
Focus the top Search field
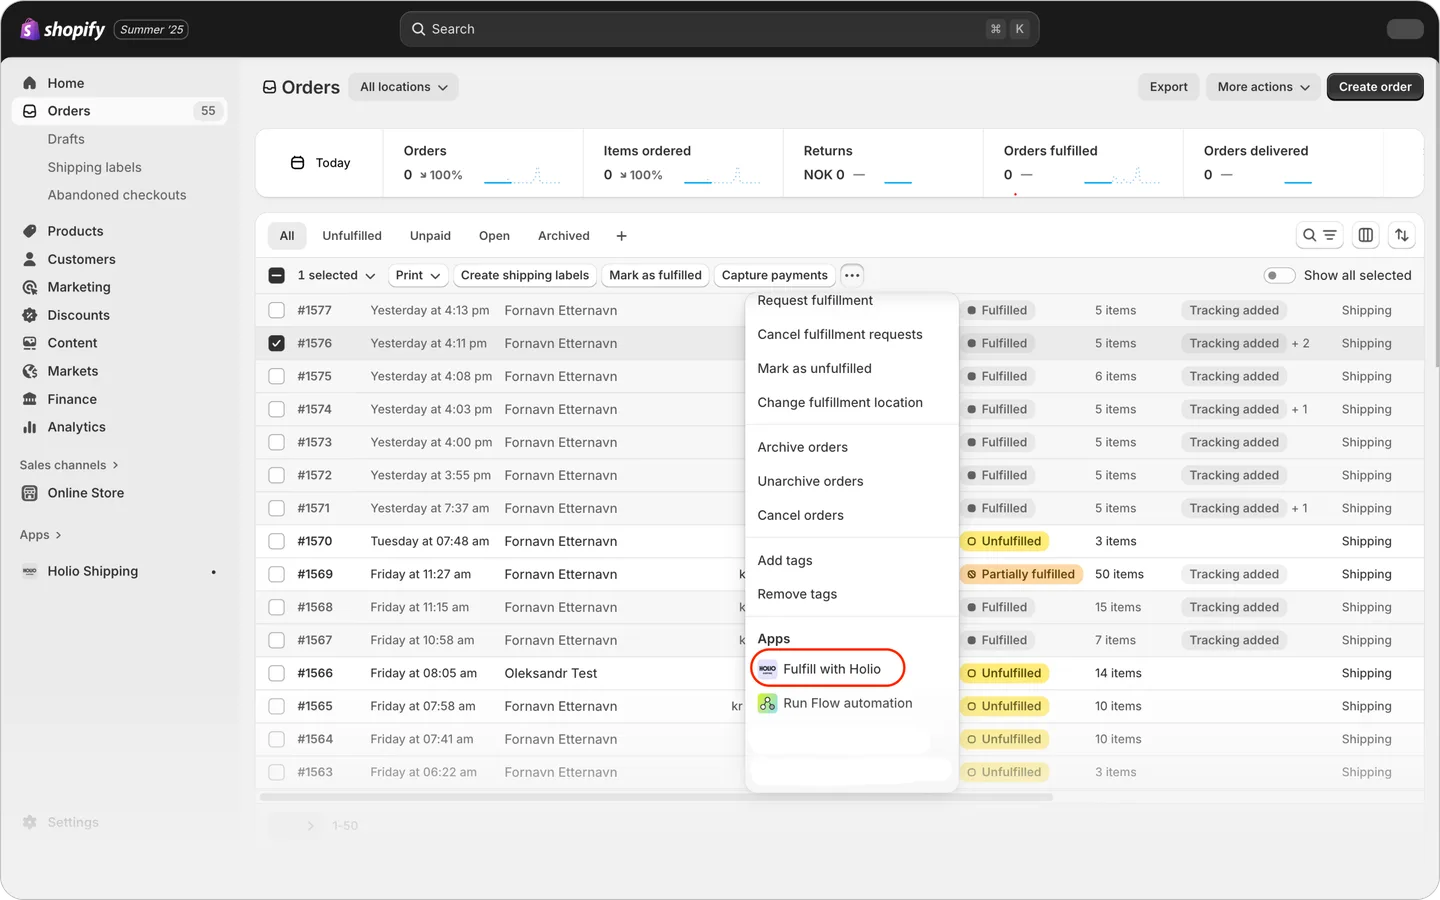click(719, 29)
